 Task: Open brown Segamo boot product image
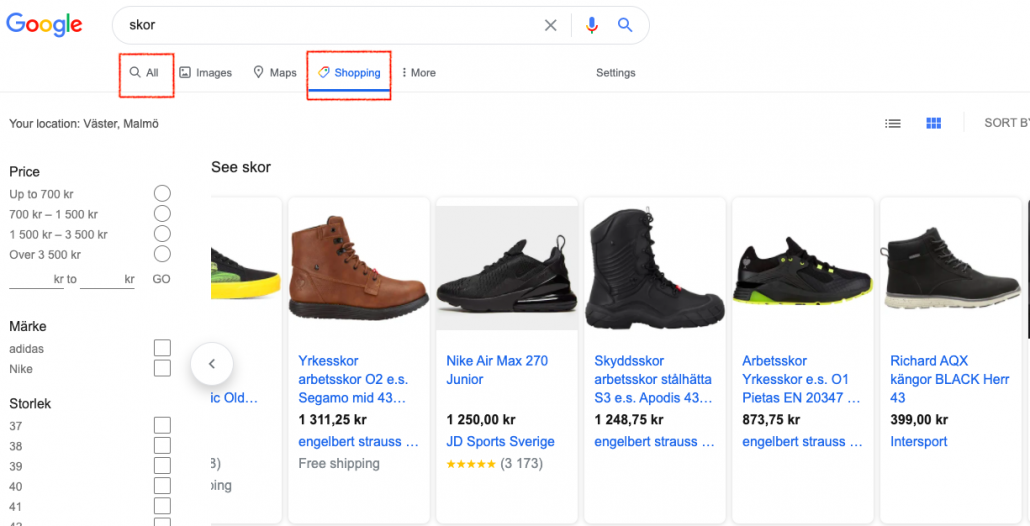(x=359, y=268)
